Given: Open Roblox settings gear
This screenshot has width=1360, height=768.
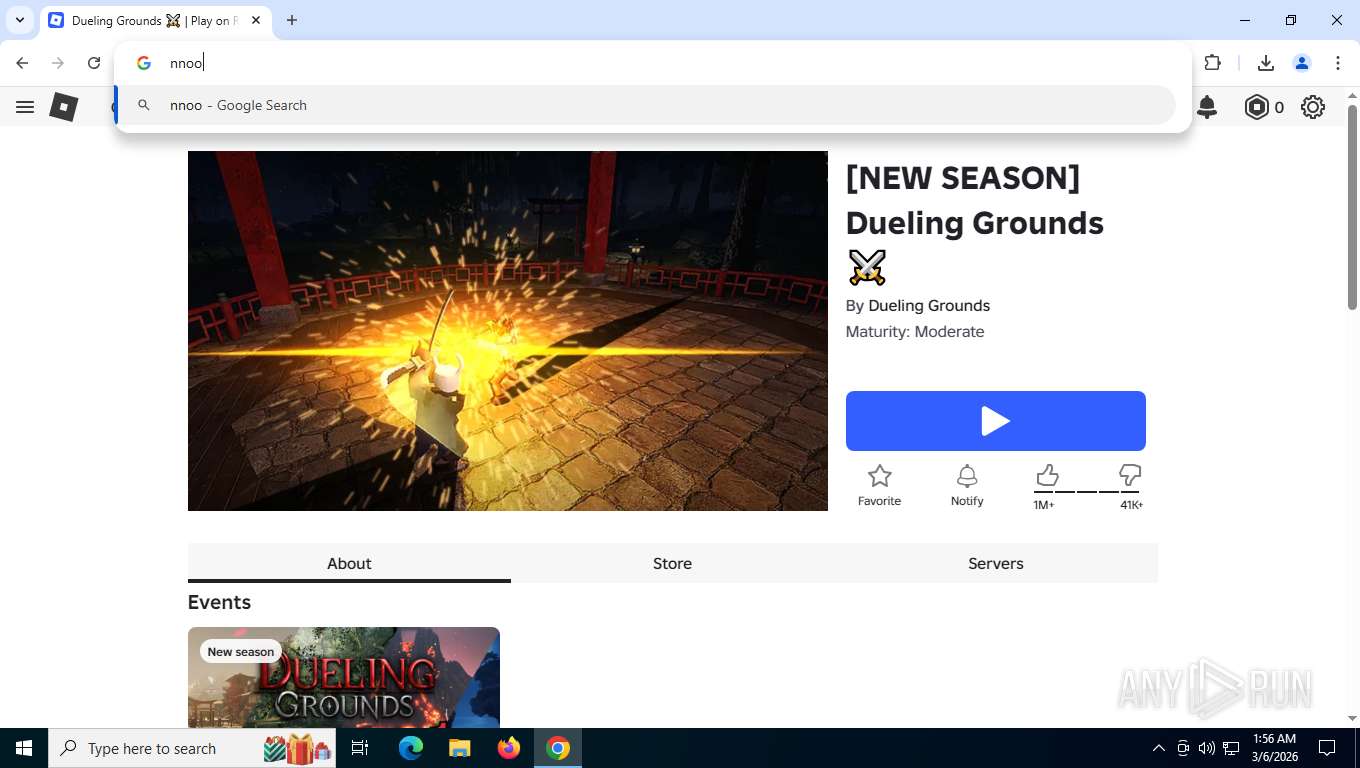Looking at the screenshot, I should (x=1313, y=107).
